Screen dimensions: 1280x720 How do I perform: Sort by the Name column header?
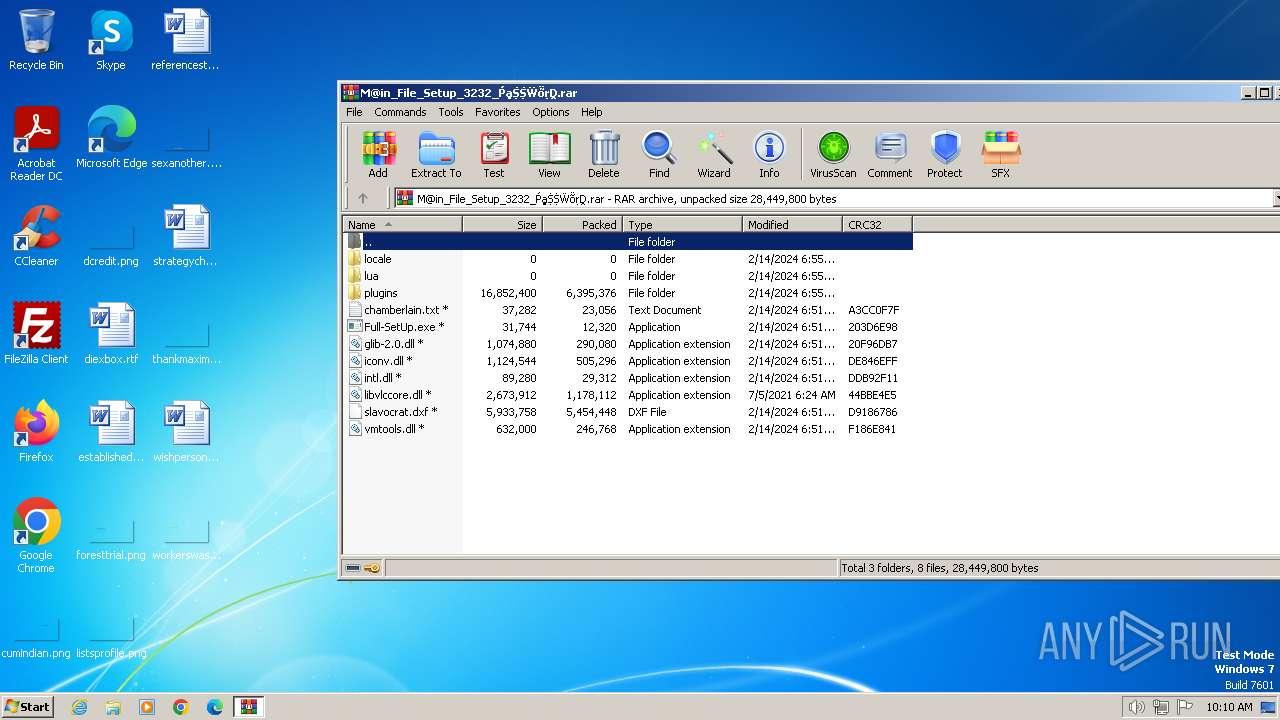[x=402, y=225]
